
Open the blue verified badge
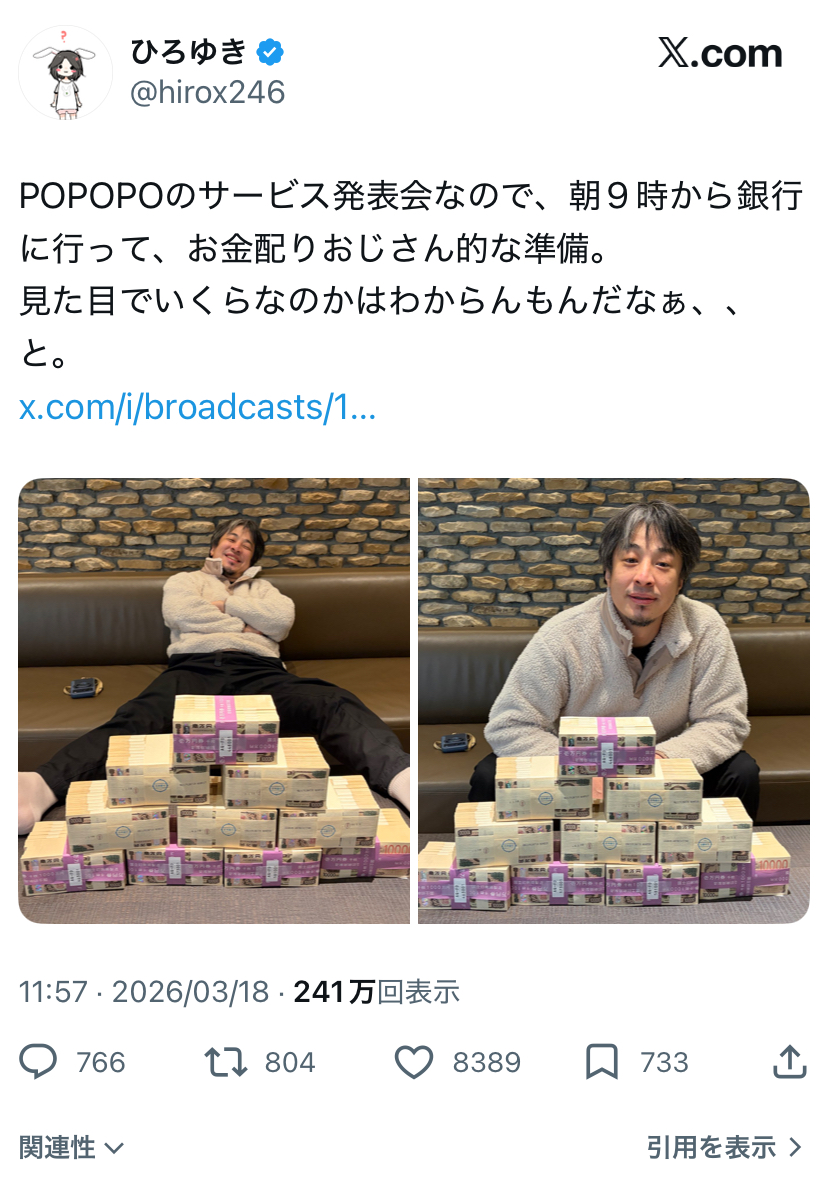pyautogui.click(x=270, y=52)
